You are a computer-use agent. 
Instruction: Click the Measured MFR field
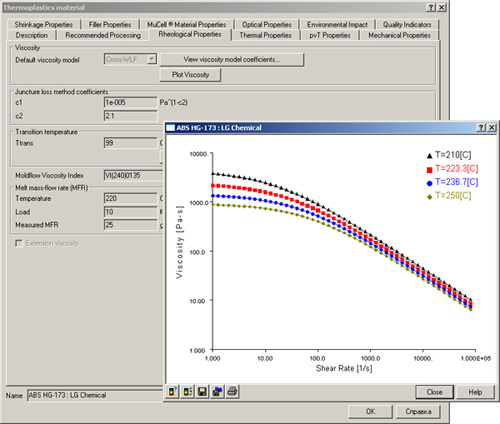[130, 225]
